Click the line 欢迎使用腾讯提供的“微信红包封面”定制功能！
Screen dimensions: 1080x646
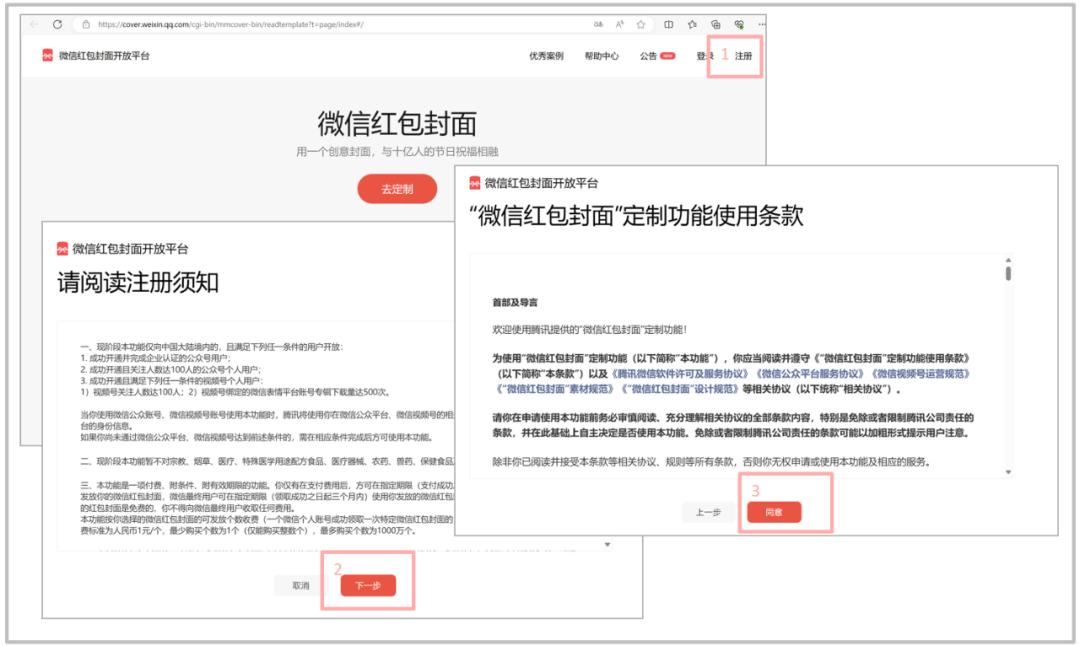click(x=590, y=330)
